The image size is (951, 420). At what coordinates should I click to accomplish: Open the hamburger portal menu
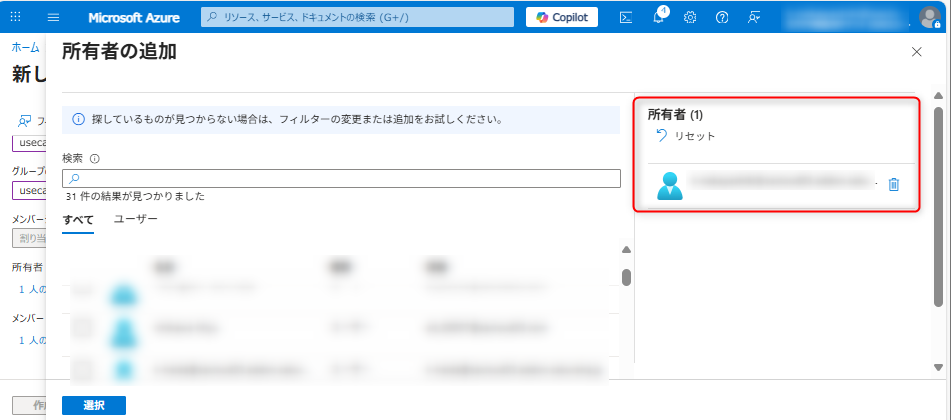point(53,17)
